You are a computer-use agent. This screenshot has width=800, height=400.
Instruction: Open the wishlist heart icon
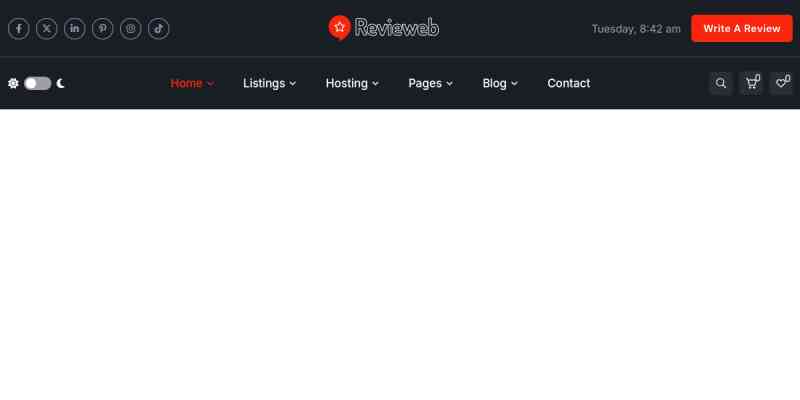tap(781, 83)
